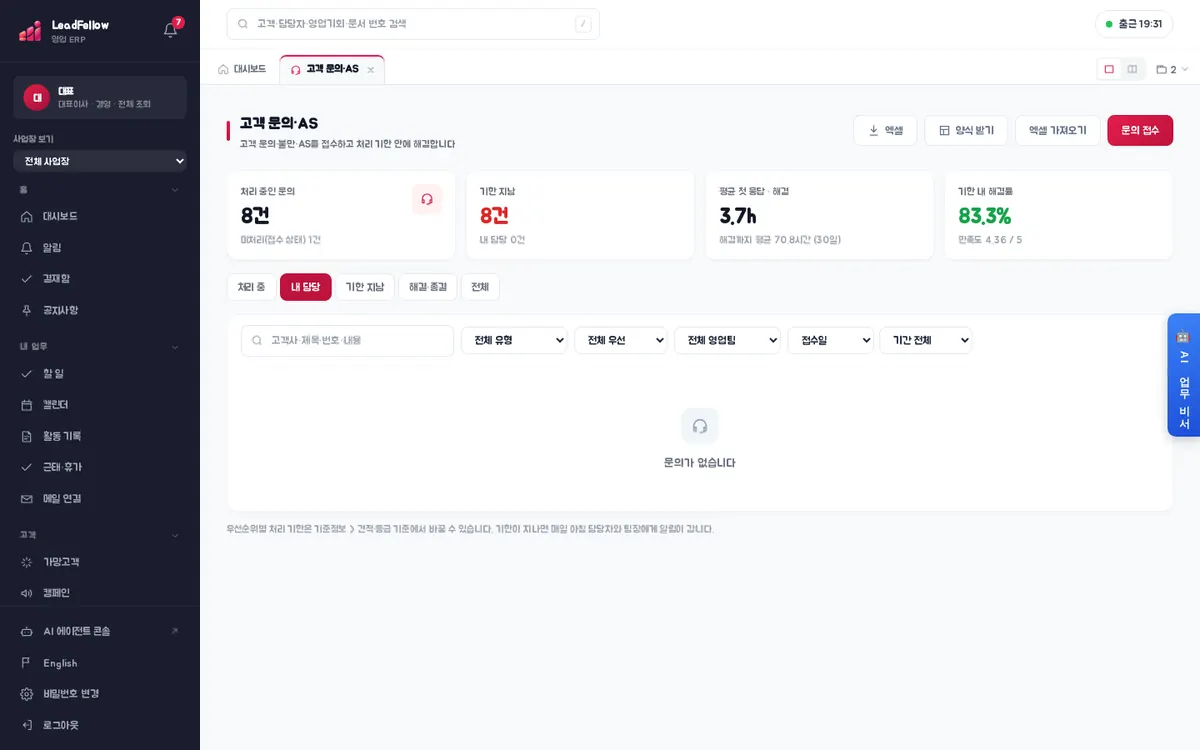Open the 전체 영업팀 team dropdown
This screenshot has width=1200, height=750.
point(727,340)
